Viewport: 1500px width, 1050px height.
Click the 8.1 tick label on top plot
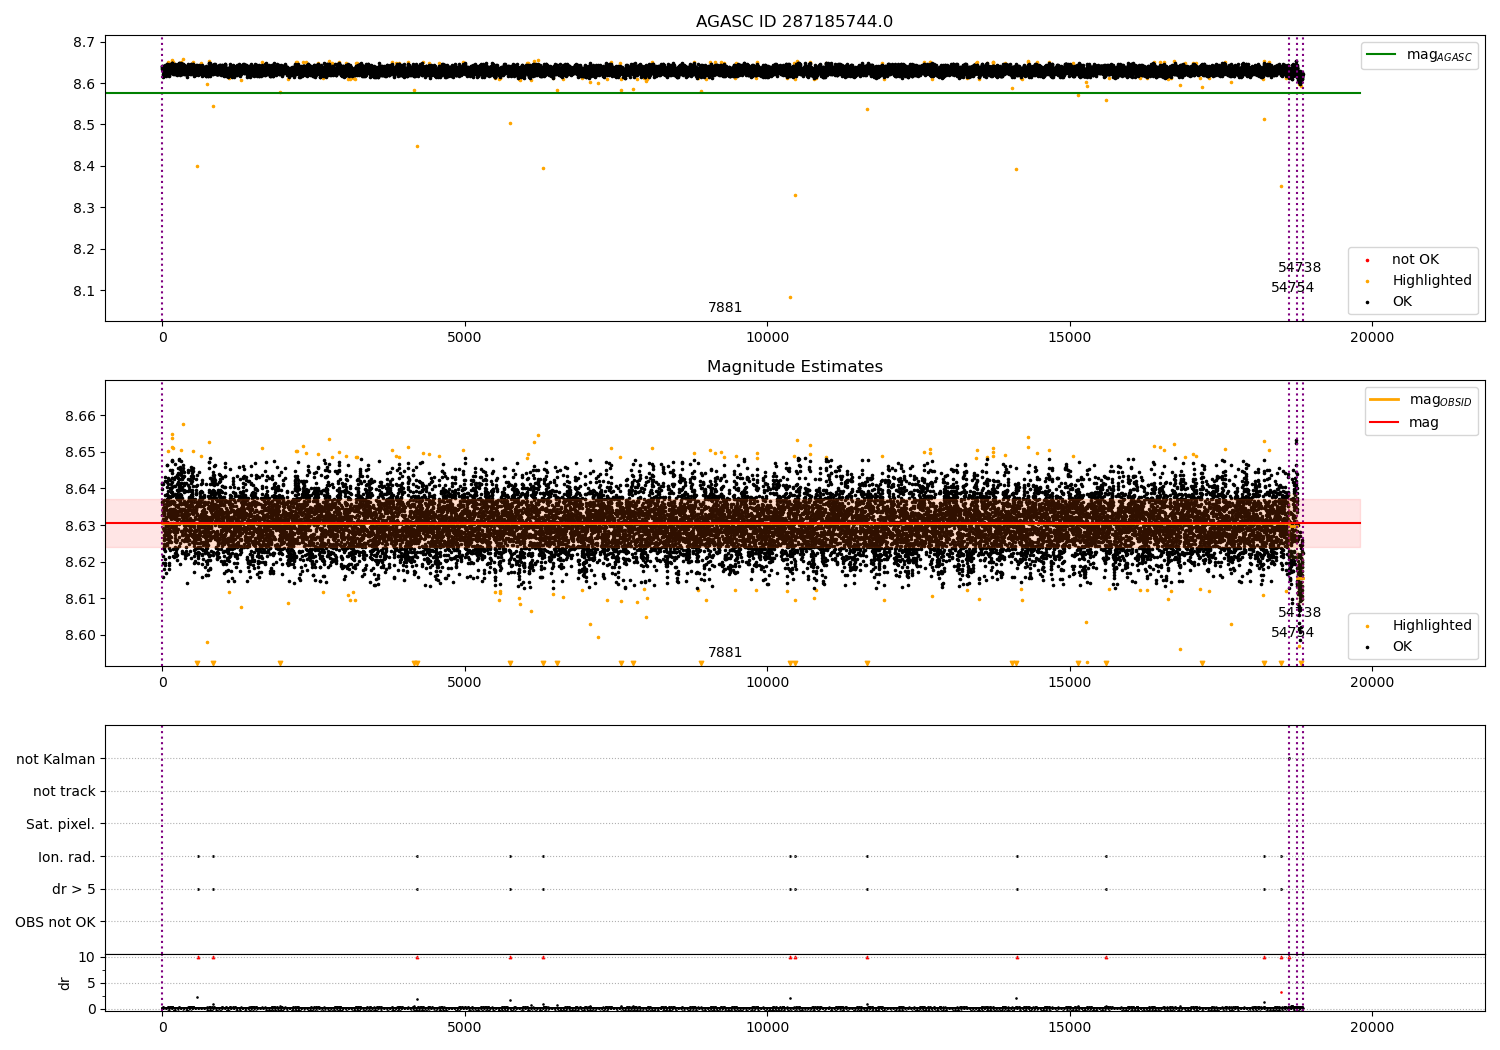85,291
